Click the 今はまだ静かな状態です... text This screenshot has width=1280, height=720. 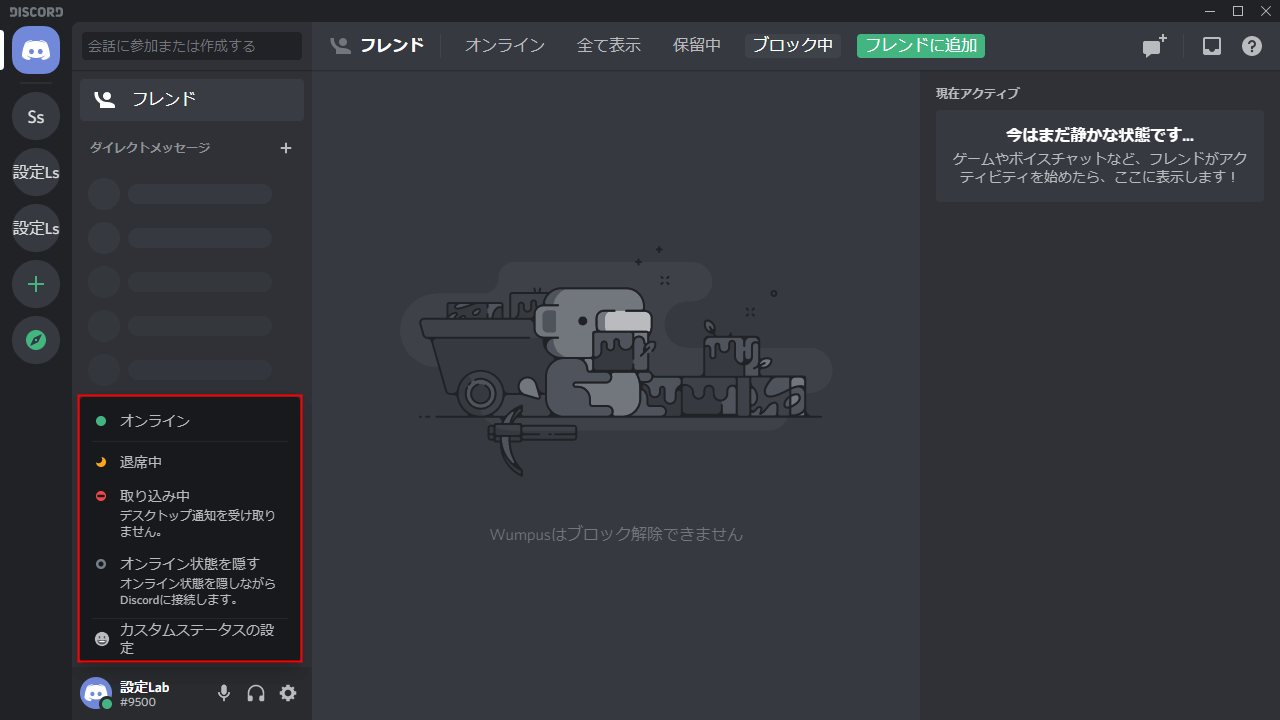[1100, 134]
